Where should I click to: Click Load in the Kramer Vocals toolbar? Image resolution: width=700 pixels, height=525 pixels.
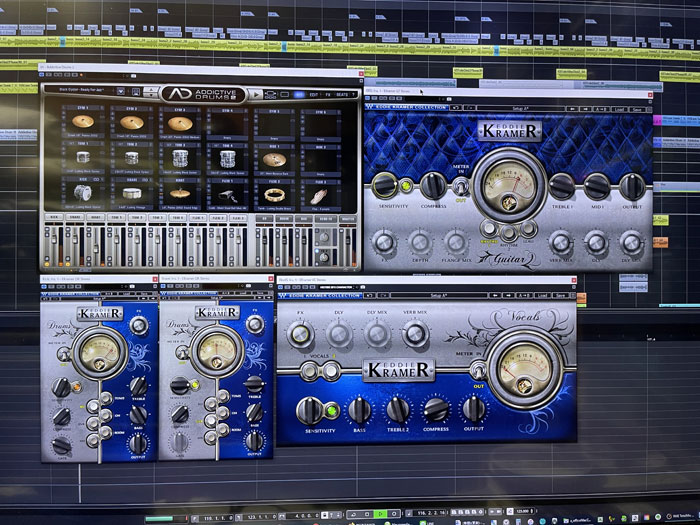(x=542, y=296)
